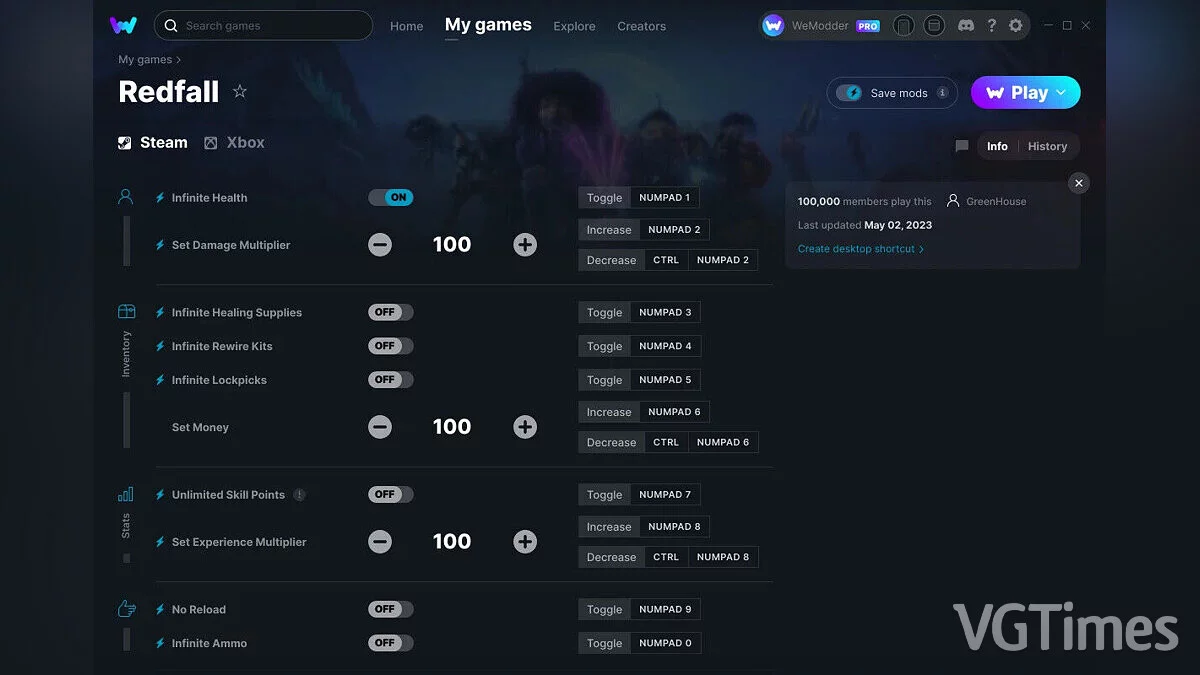Open the Discord icon link
Viewport: 1200px width, 675px height.
pyautogui.click(x=965, y=26)
